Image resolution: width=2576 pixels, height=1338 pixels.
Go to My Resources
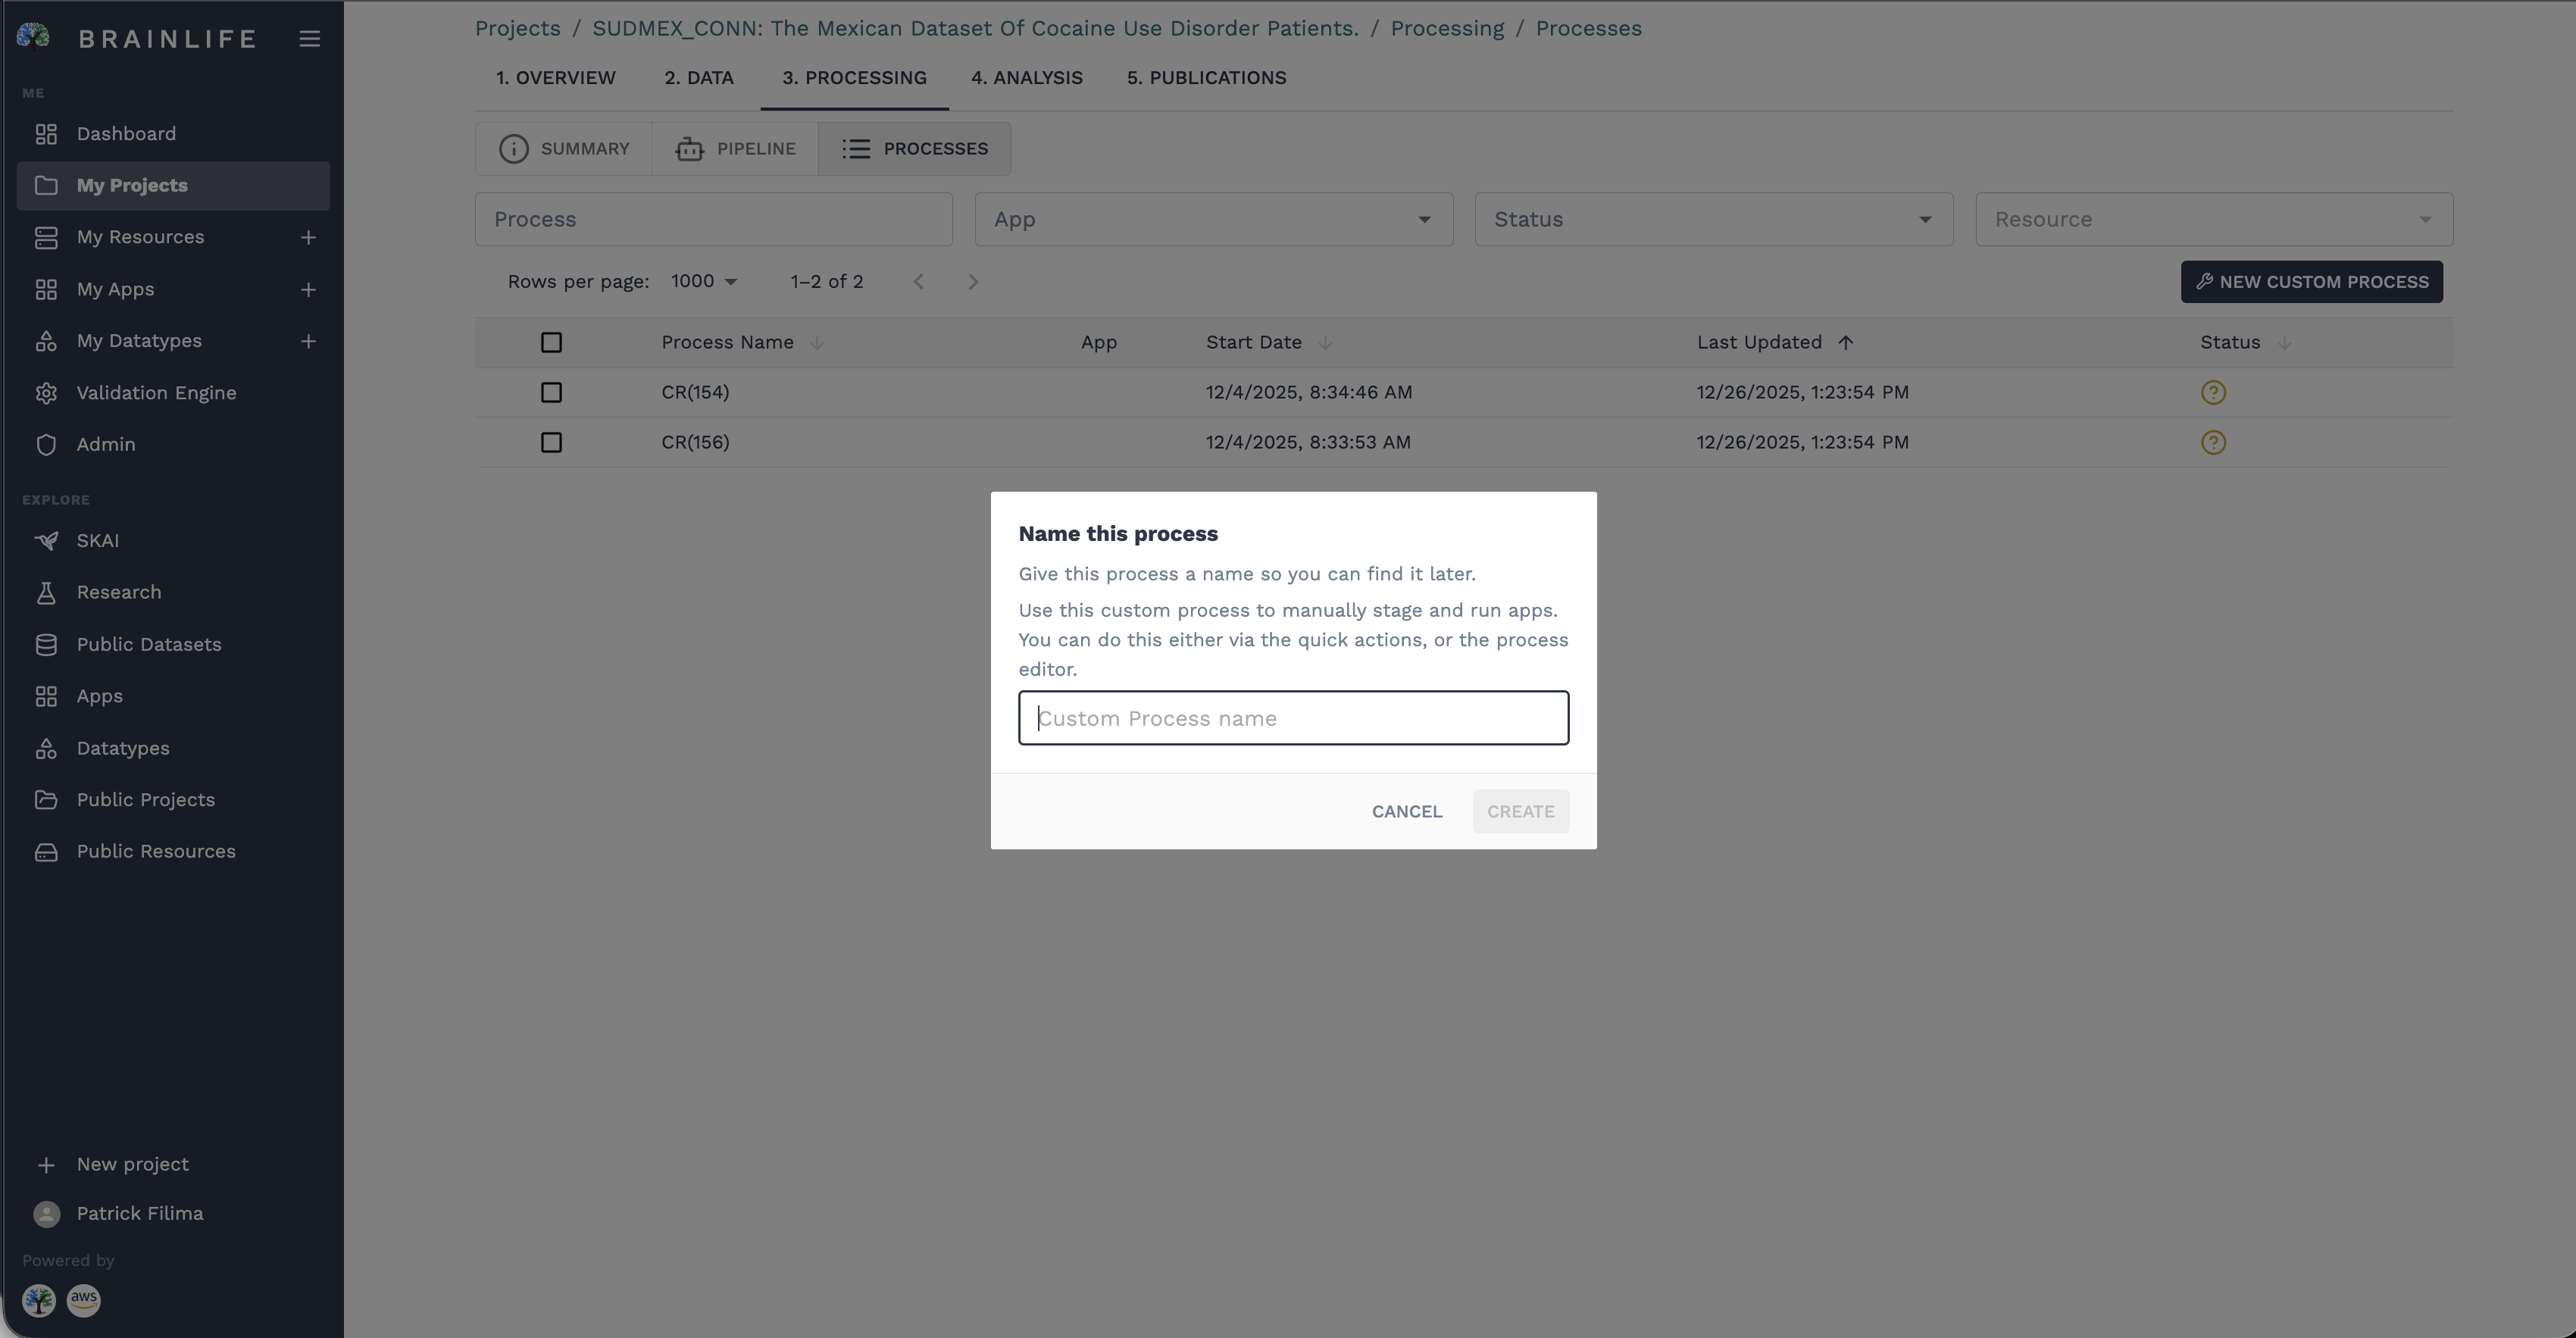[140, 237]
